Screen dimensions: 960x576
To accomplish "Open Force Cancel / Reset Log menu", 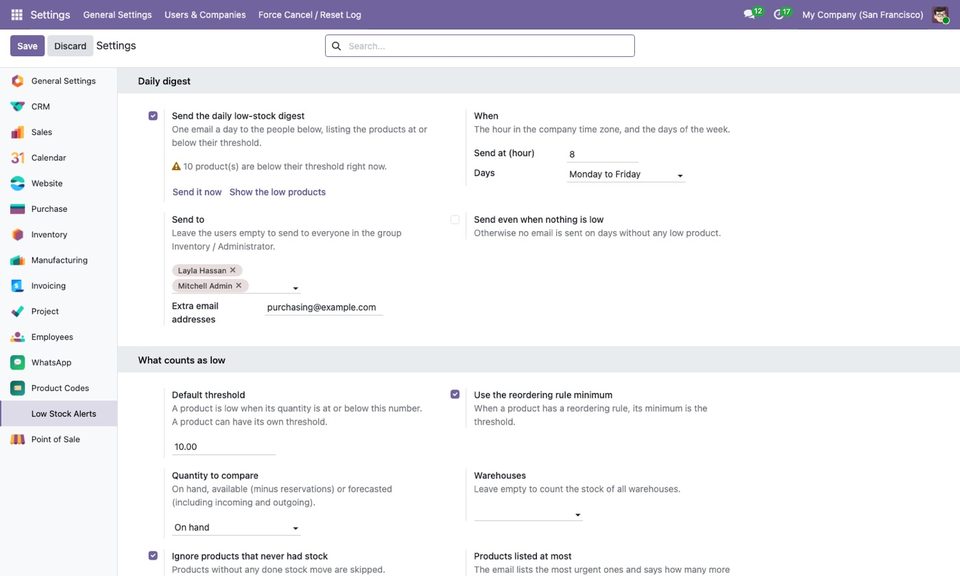I will pos(310,15).
